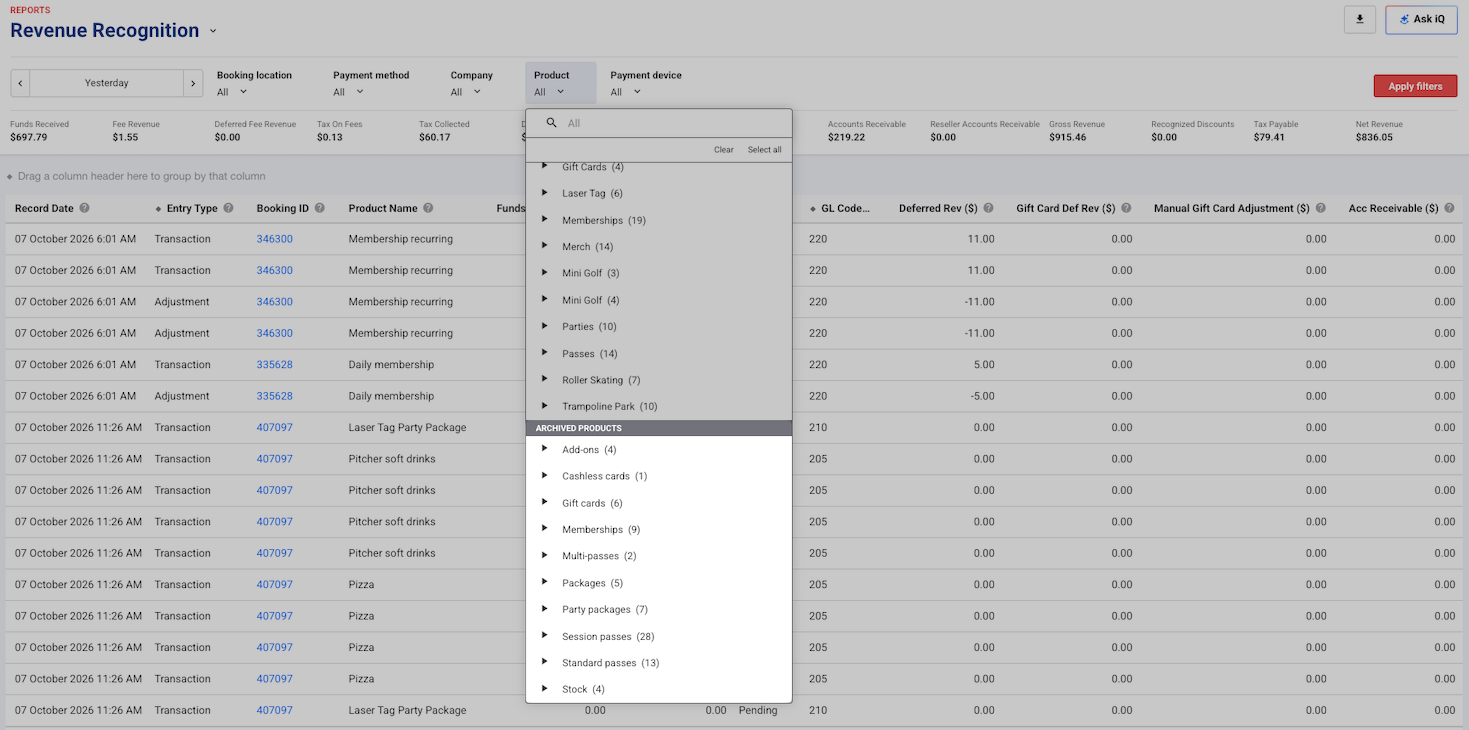Expand the Roller Skating (7) group

(544, 379)
